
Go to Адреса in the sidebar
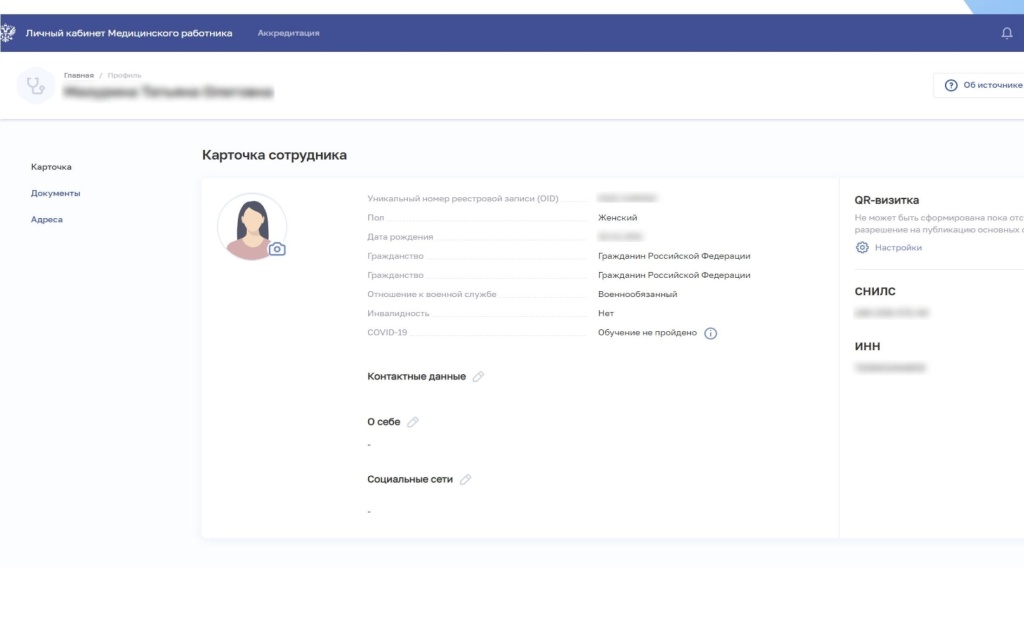pos(47,219)
